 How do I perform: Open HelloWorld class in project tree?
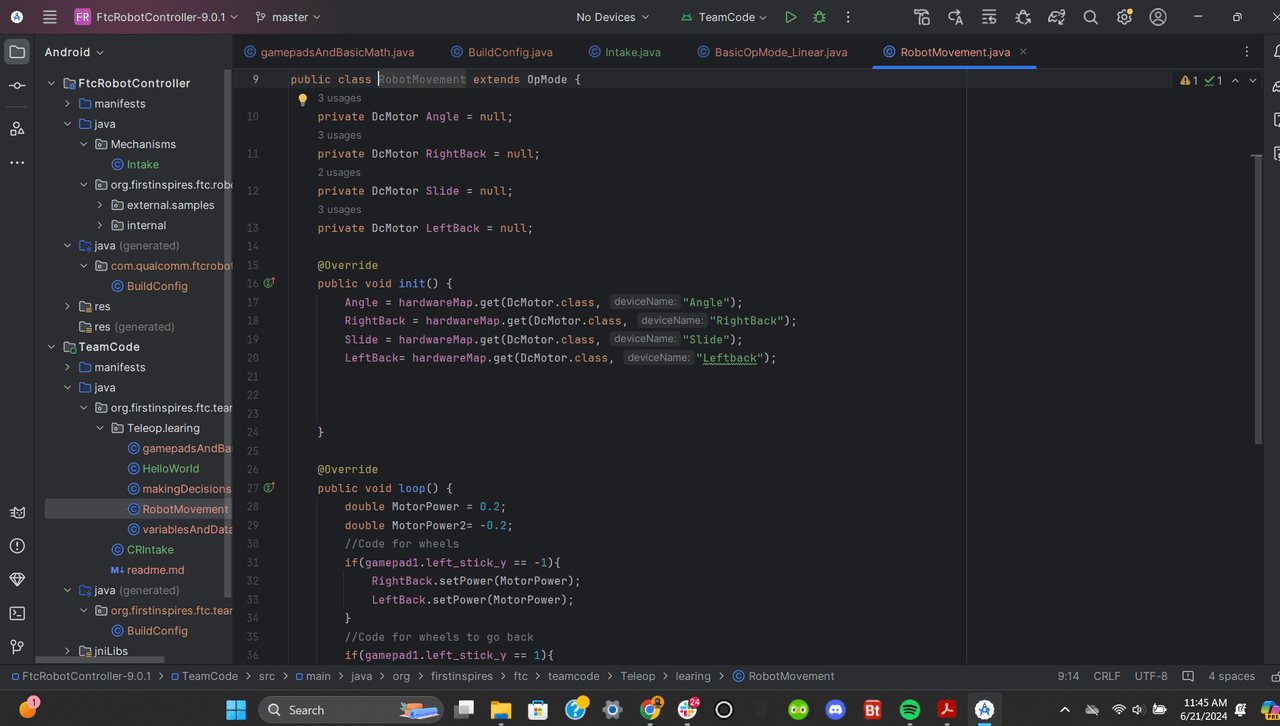(170, 468)
